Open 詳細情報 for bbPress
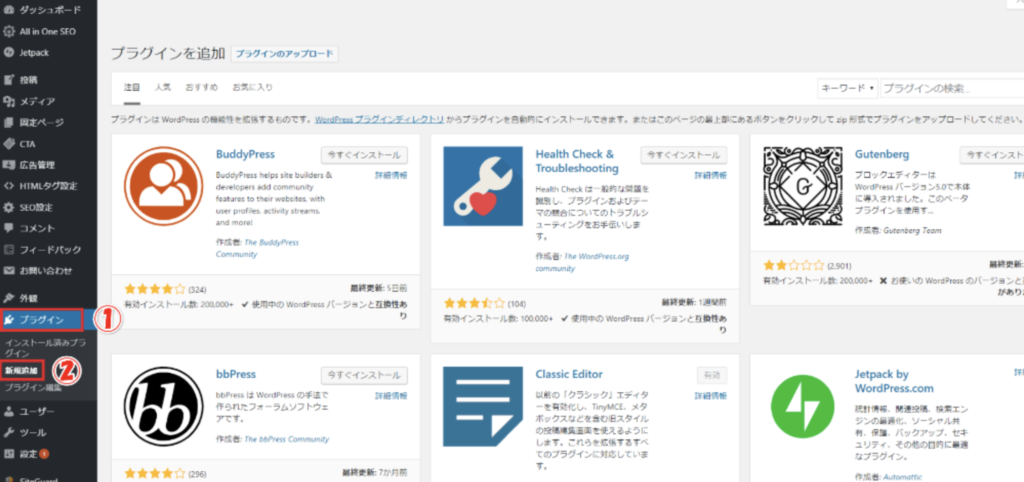The image size is (1024, 482). pos(391,396)
